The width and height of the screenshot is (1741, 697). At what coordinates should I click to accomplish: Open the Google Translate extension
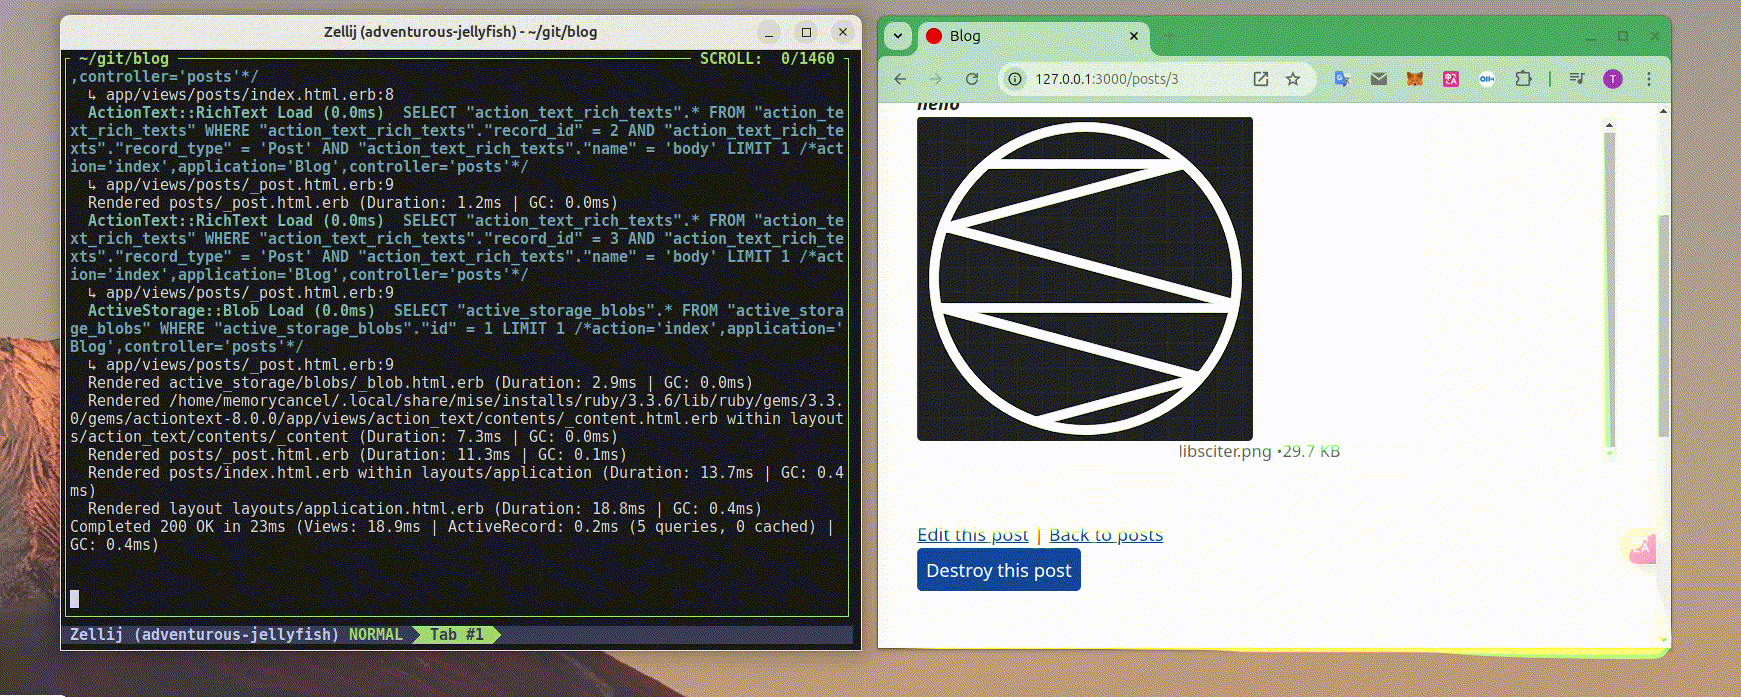[1342, 79]
